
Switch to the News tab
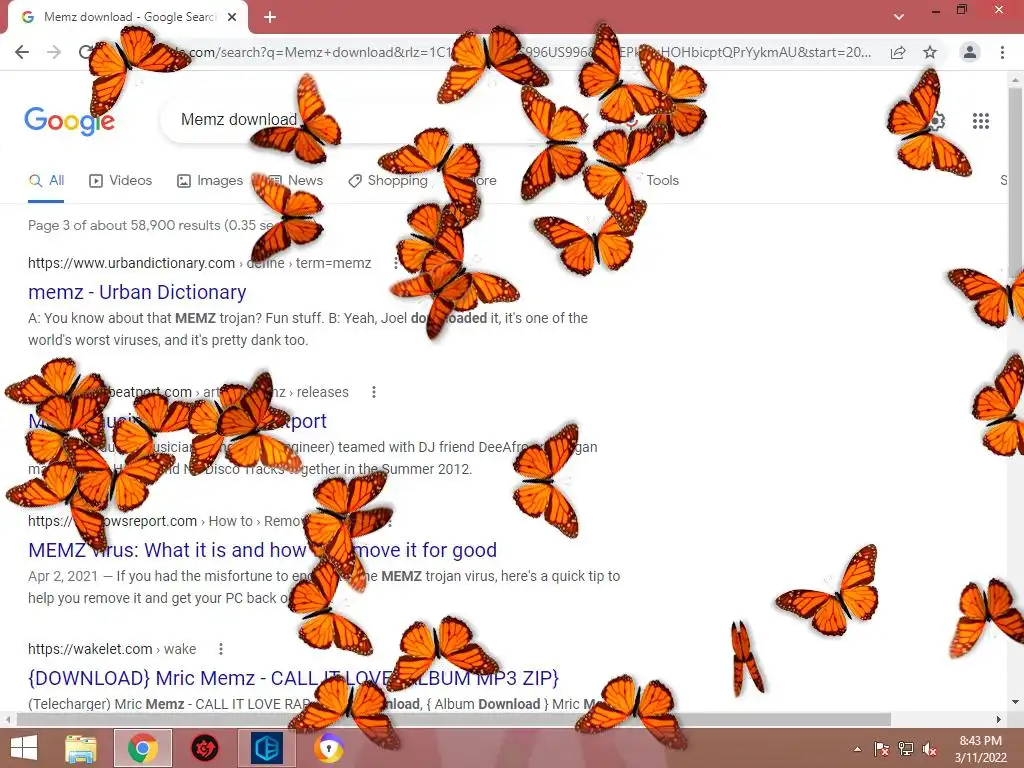point(296,181)
